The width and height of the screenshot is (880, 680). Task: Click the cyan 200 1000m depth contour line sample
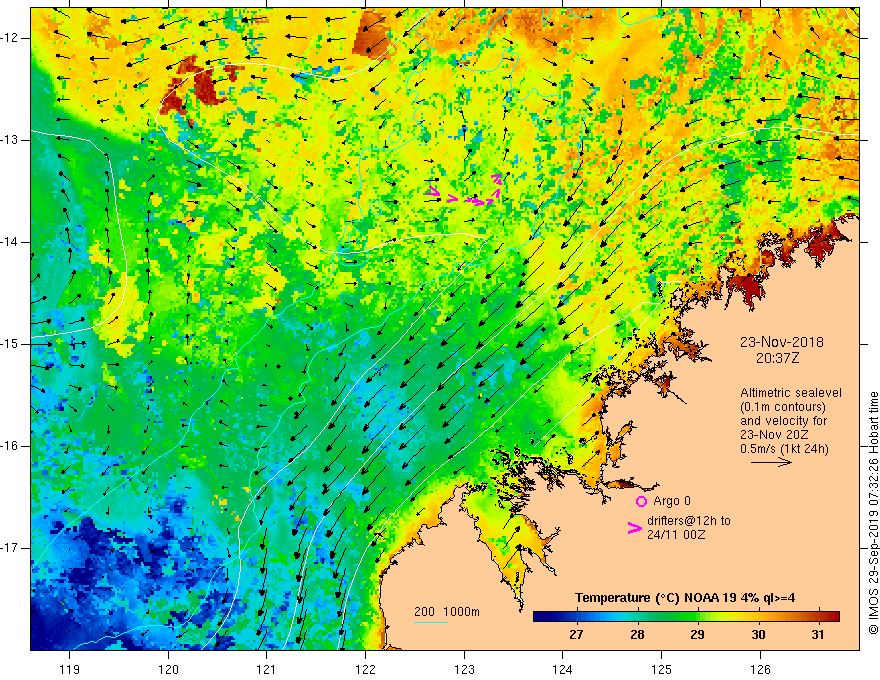[x=431, y=622]
